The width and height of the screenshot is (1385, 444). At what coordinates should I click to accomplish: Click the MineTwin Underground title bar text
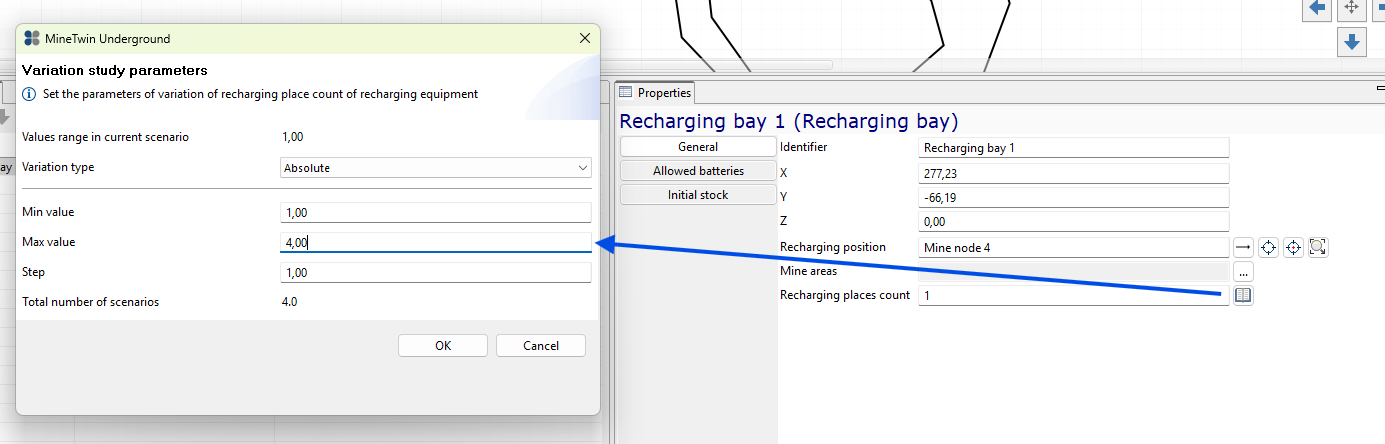pos(108,39)
